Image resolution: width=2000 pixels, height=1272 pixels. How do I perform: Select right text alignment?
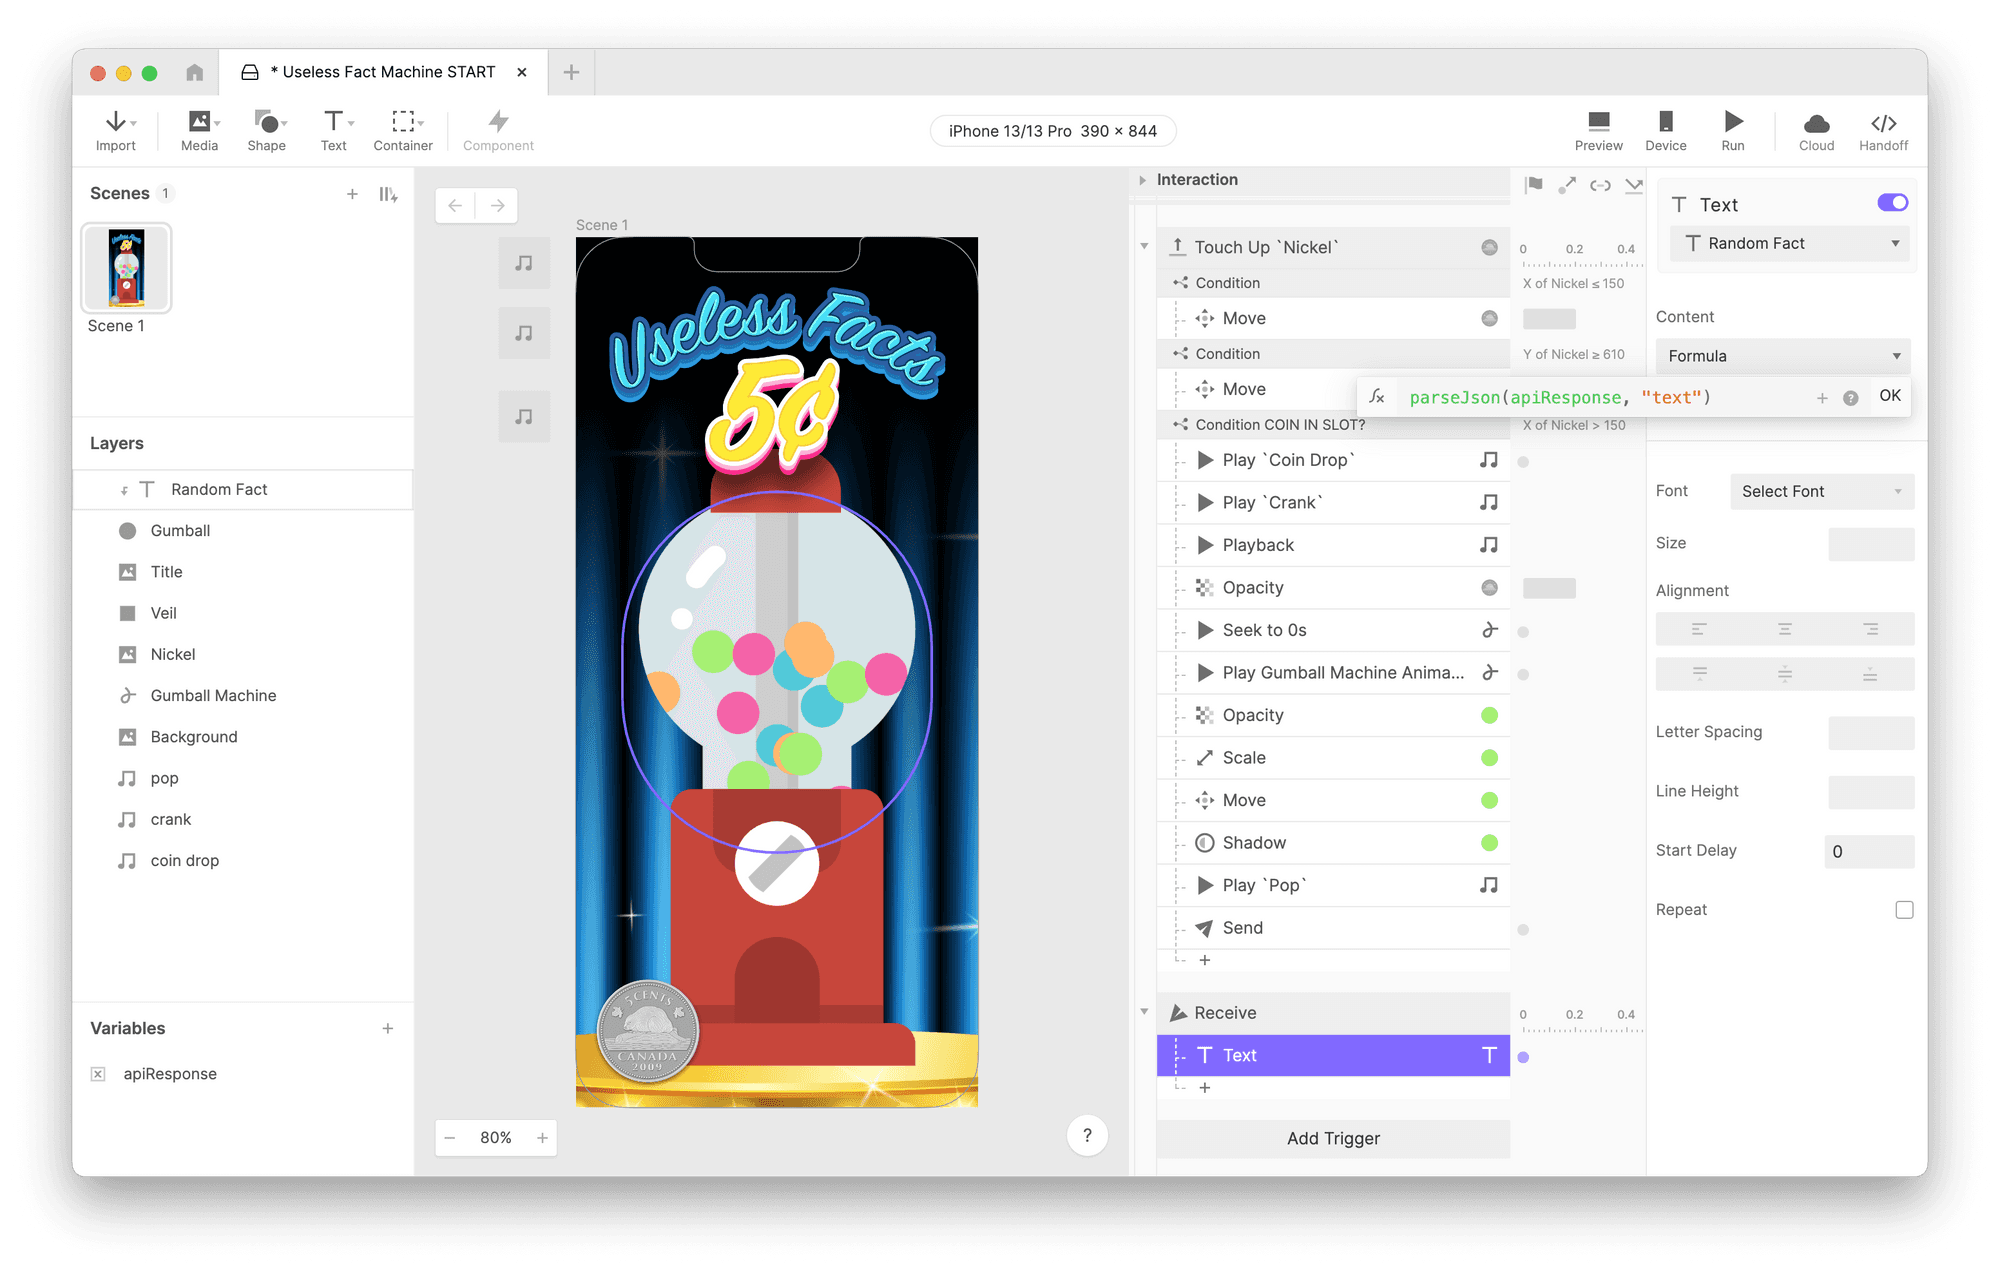point(1871,629)
